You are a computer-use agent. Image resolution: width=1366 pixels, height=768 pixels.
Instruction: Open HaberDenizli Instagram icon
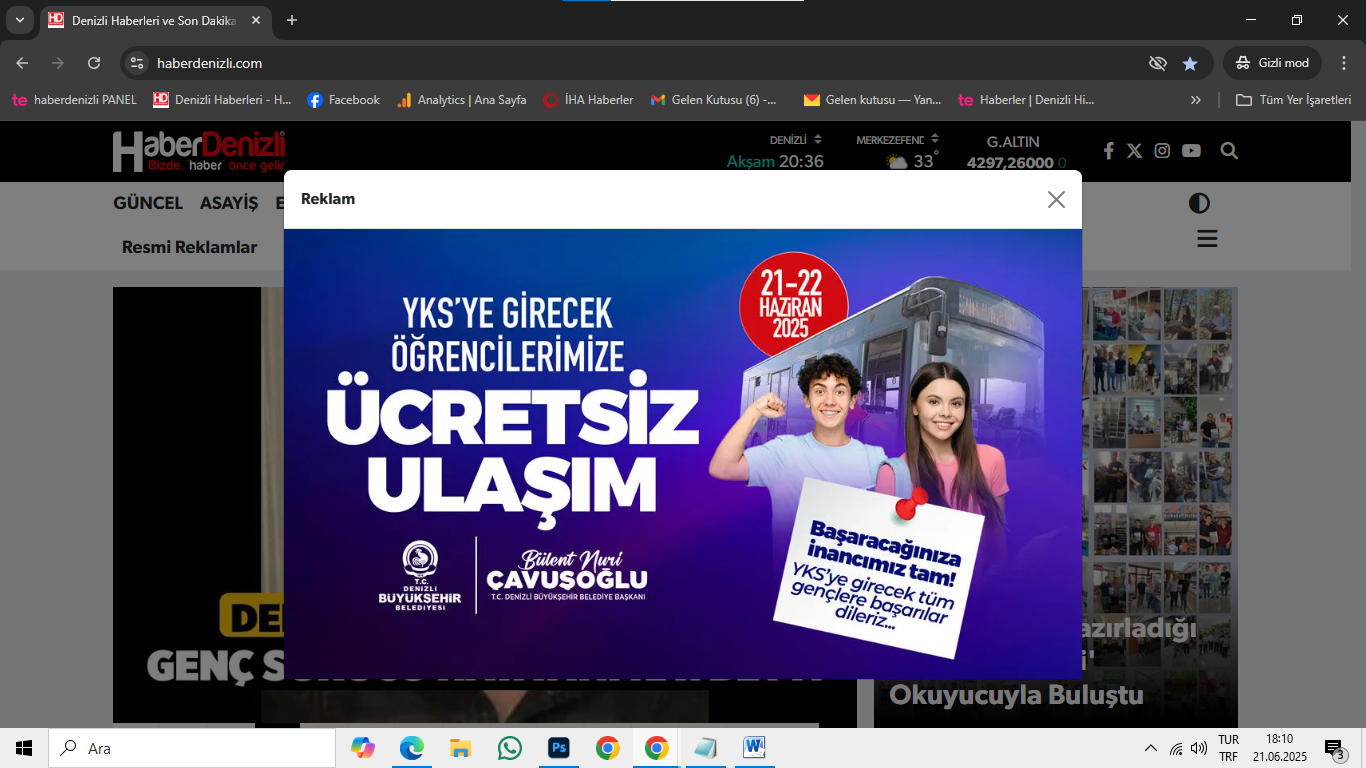[1162, 151]
